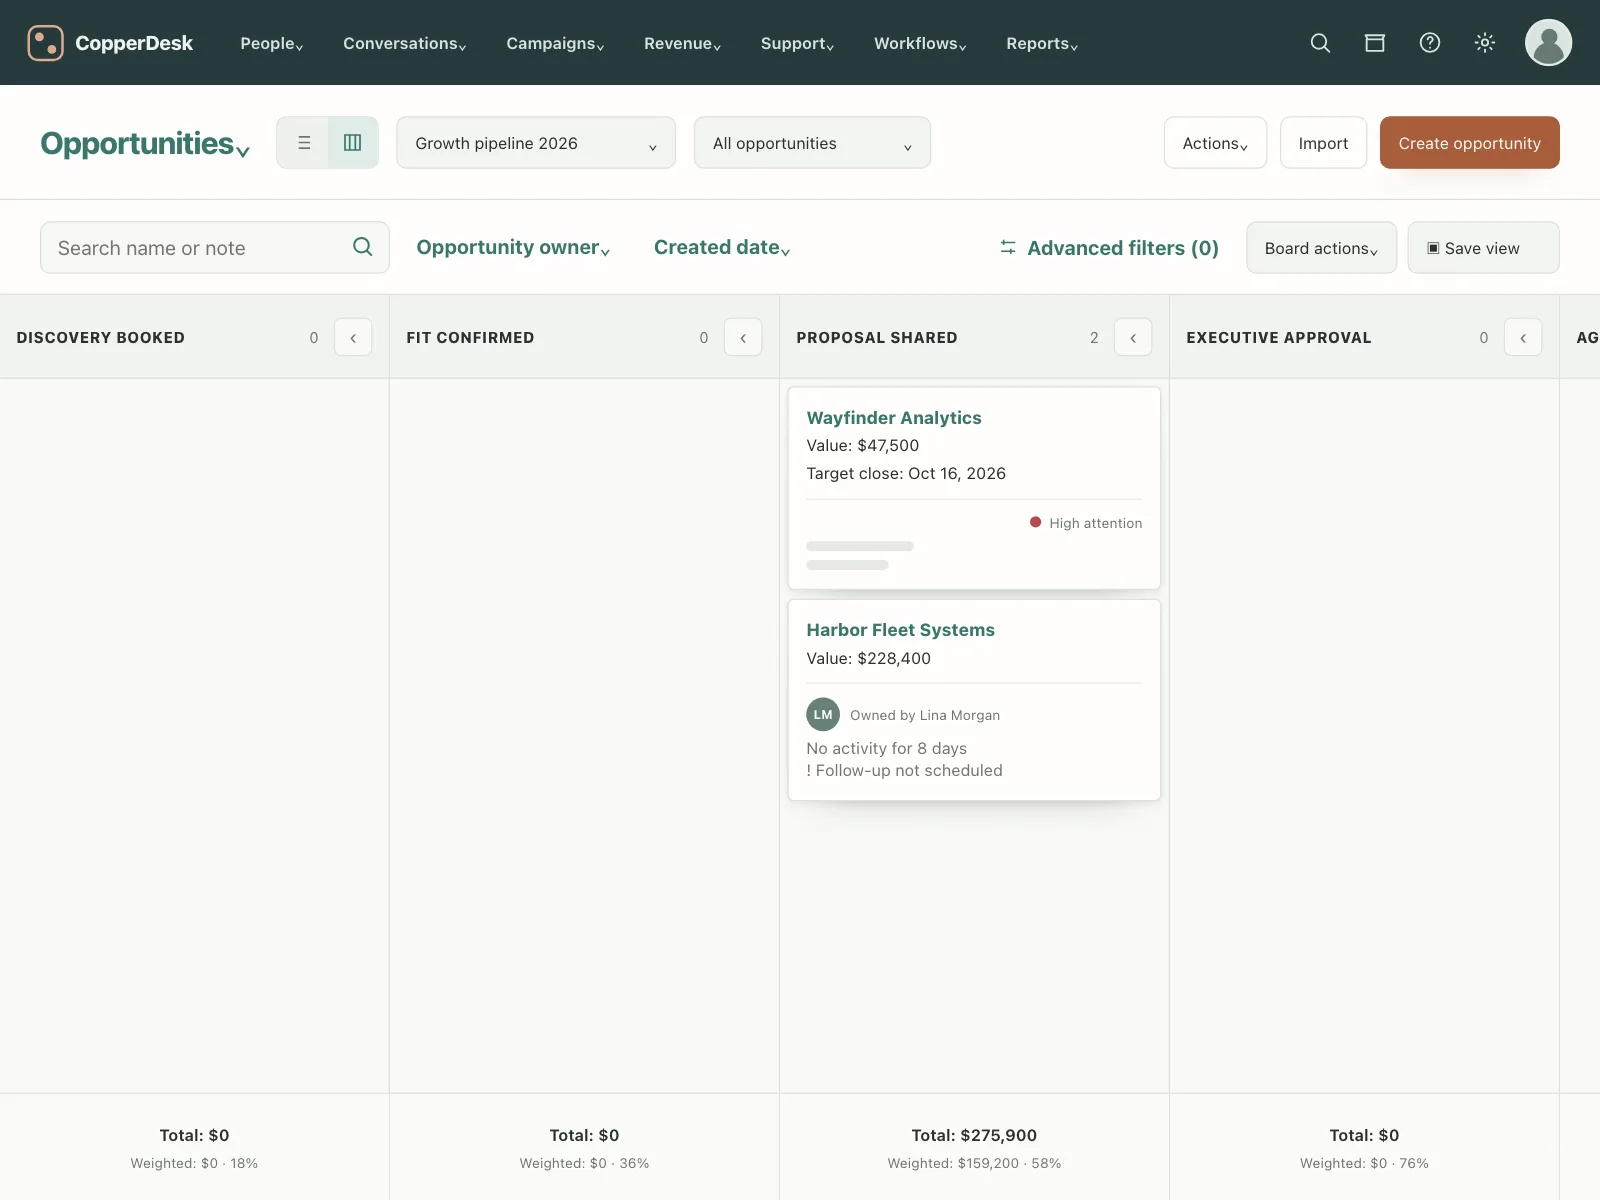The height and width of the screenshot is (1200, 1600).
Task: Click Proposal Shared count of 2
Action: (1094, 338)
